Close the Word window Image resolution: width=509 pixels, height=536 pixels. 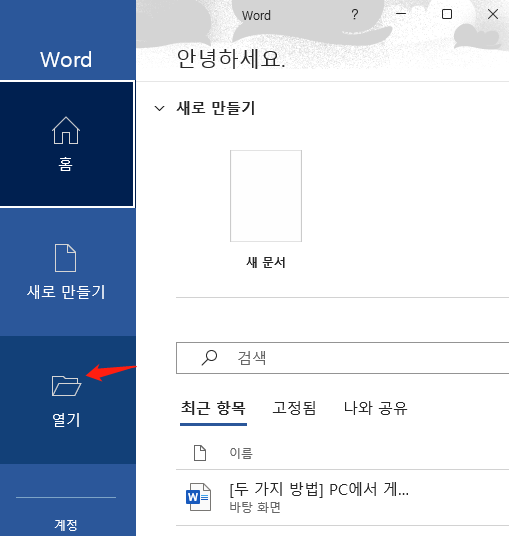[x=493, y=14]
